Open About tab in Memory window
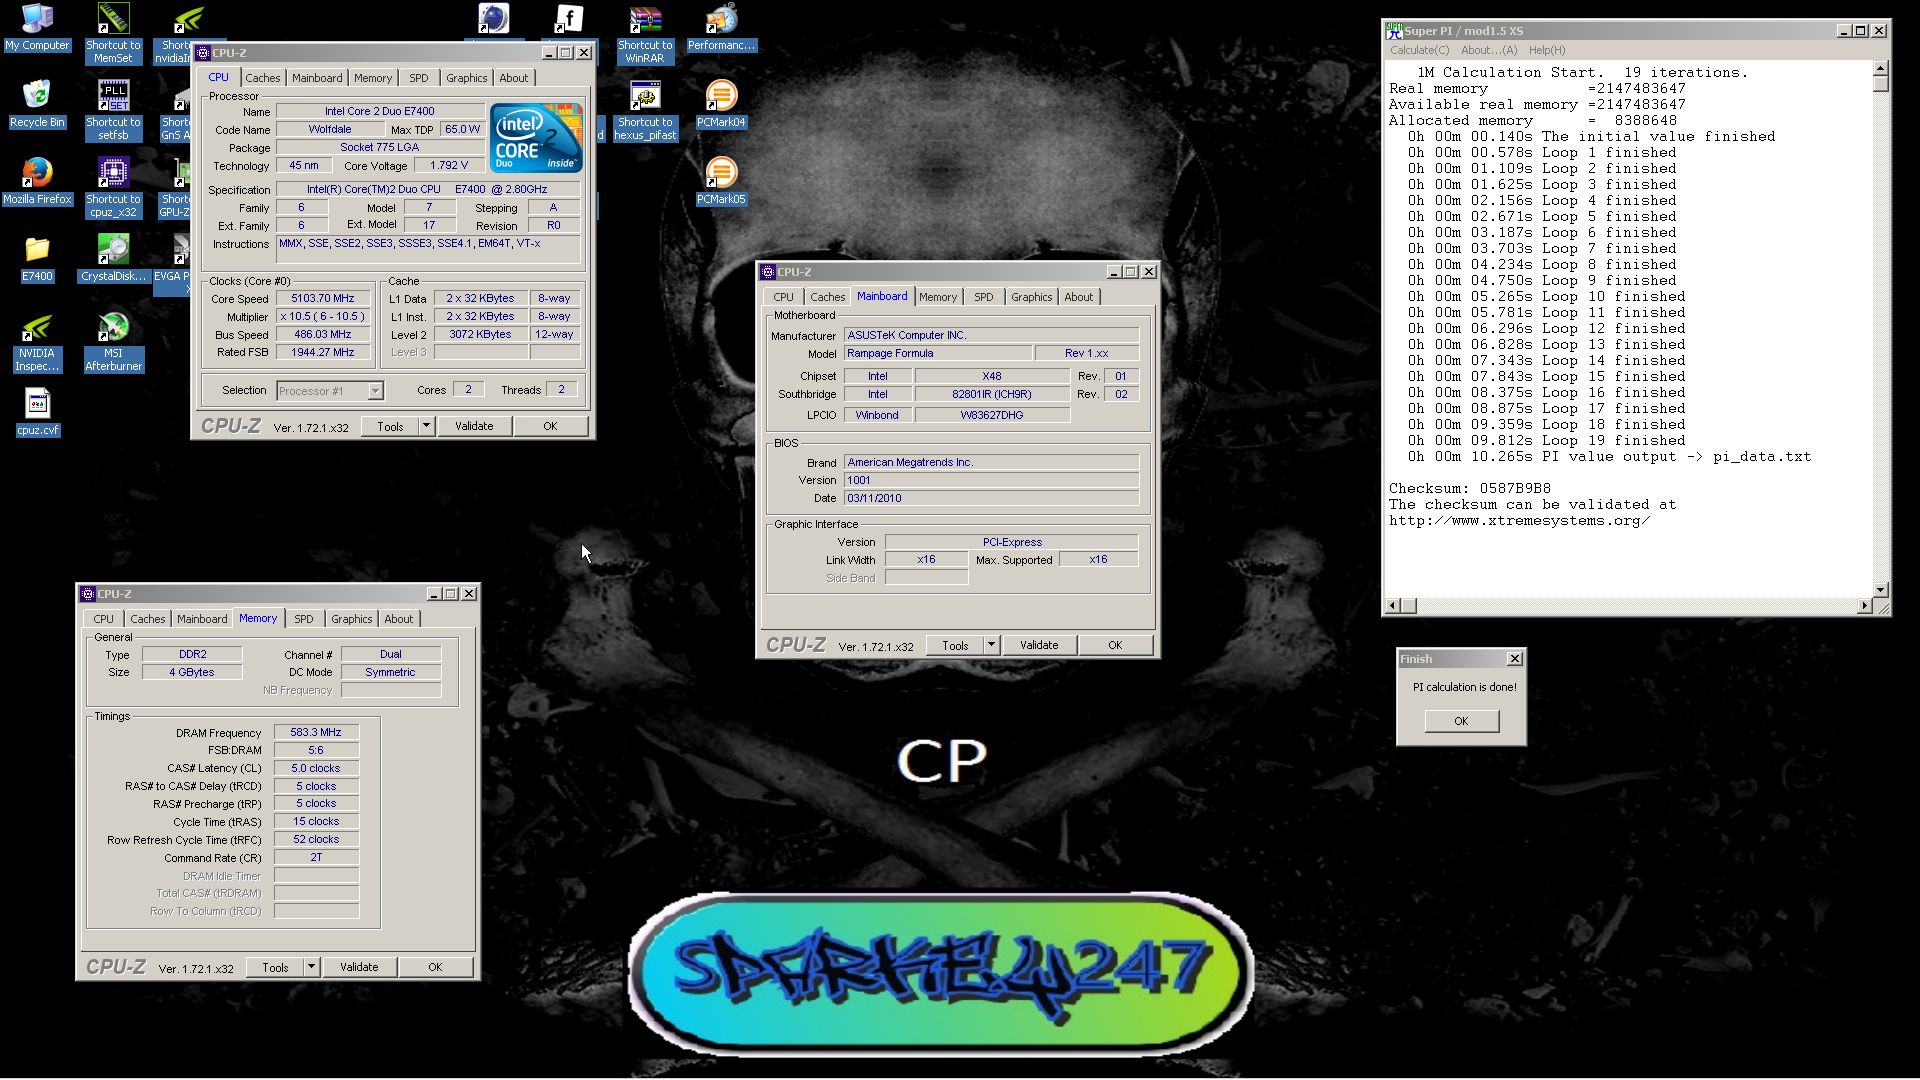This screenshot has height=1080, width=1920. [x=399, y=619]
